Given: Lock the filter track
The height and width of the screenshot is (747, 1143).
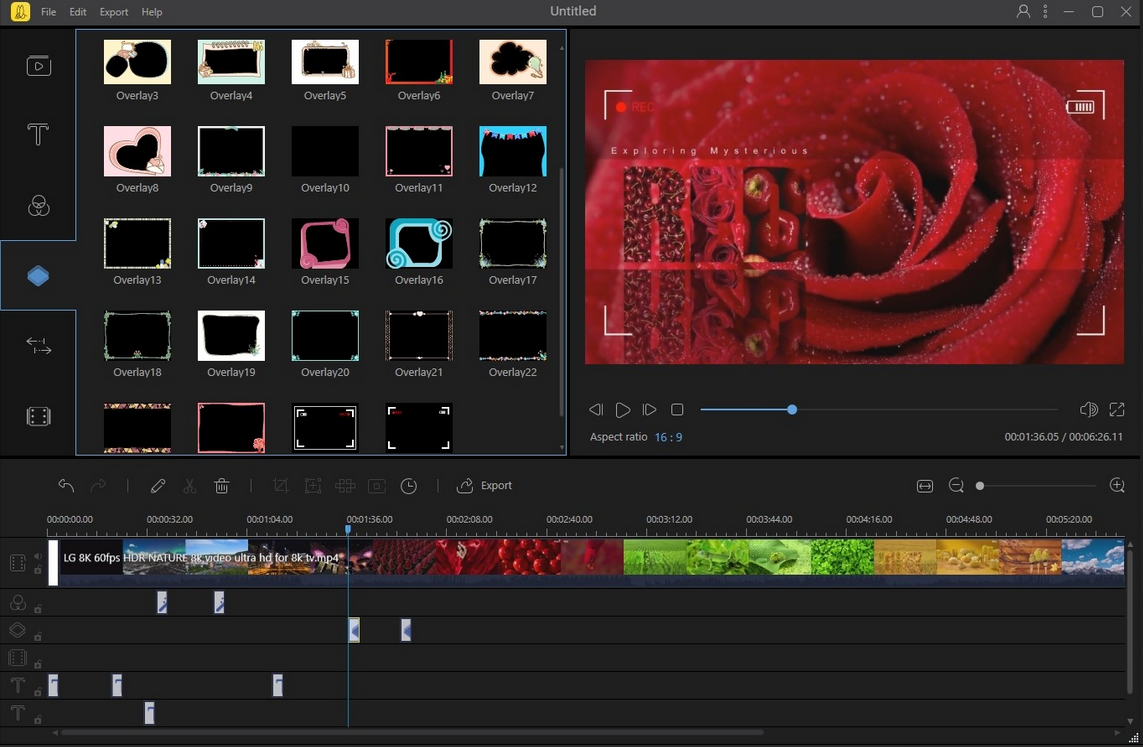Looking at the screenshot, I should [38, 609].
